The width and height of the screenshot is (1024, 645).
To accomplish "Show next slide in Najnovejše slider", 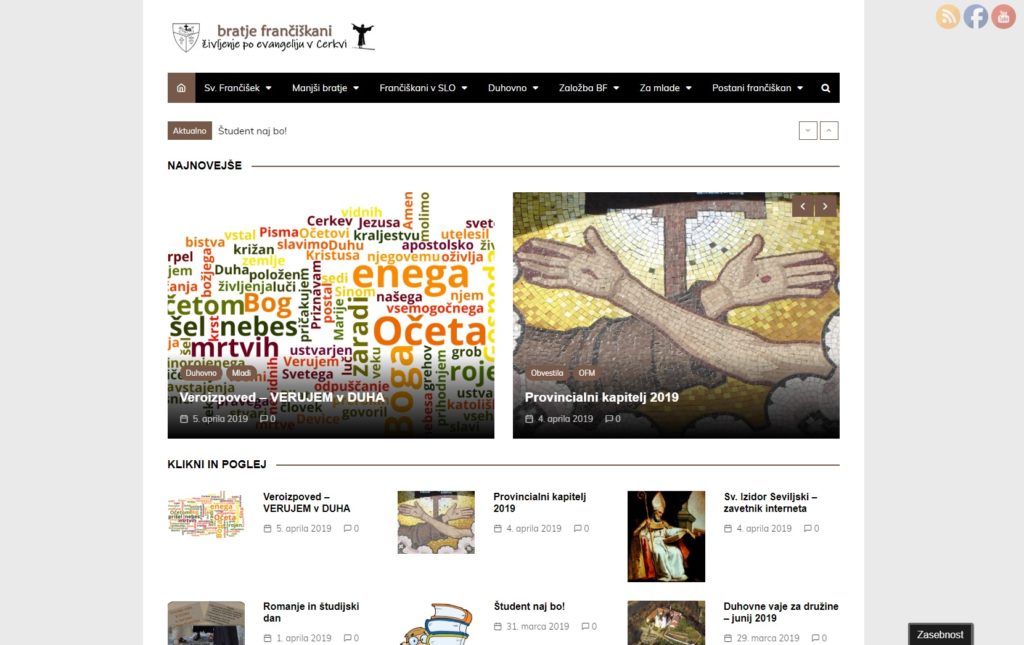I will (x=825, y=206).
